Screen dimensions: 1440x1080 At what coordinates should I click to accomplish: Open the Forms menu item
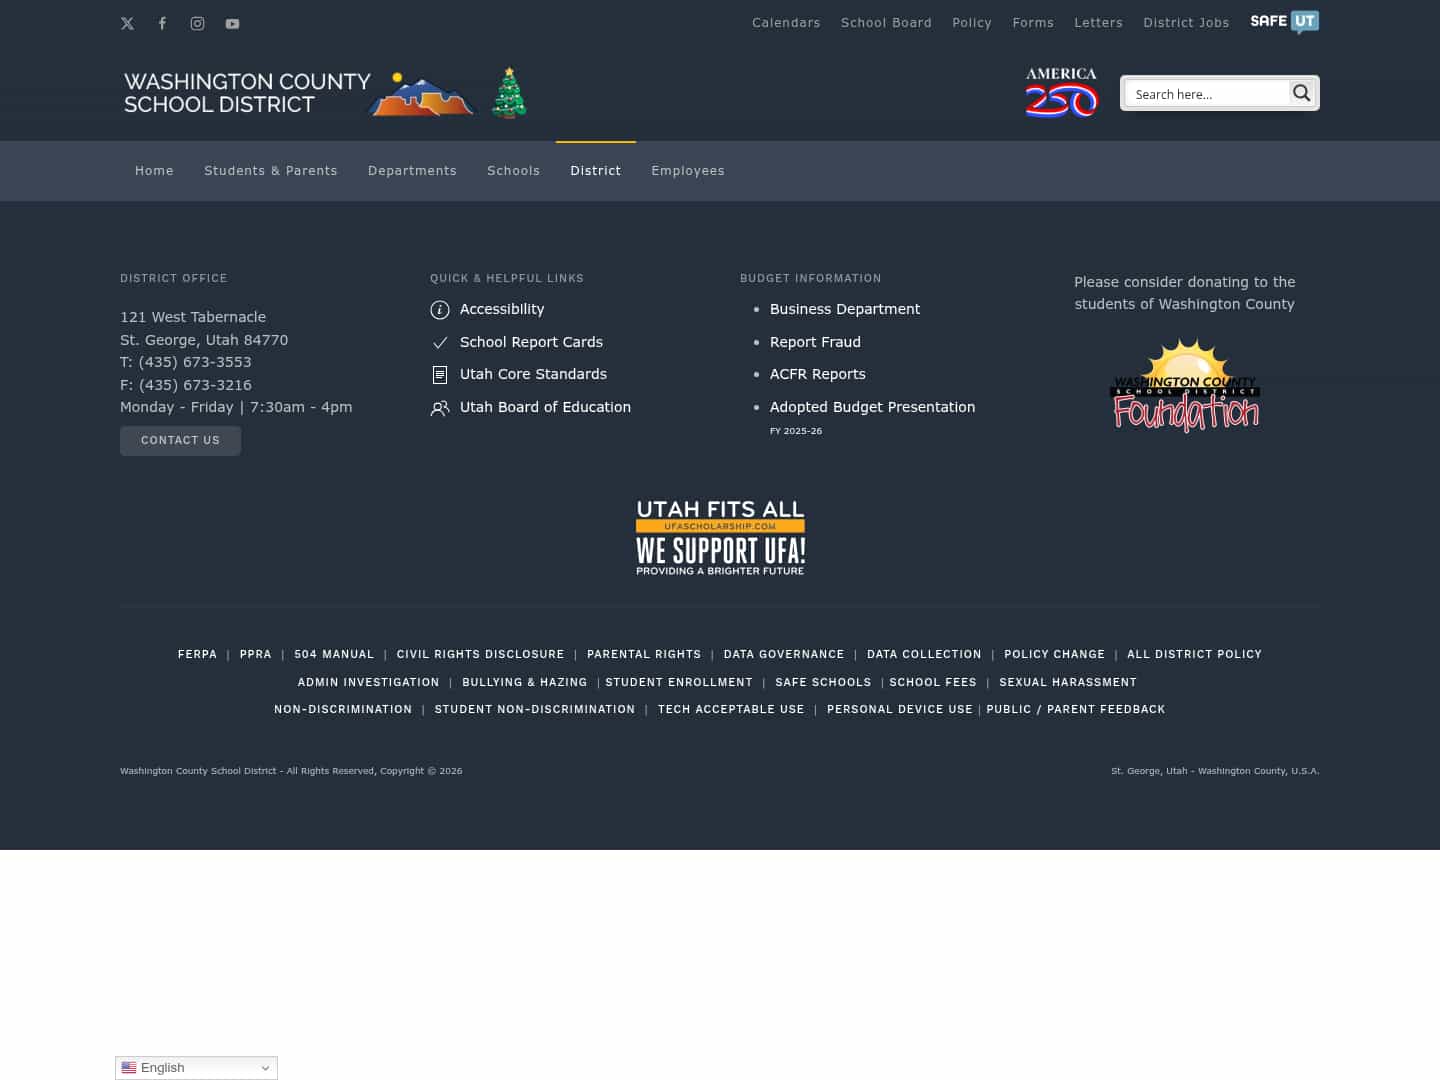point(1033,22)
